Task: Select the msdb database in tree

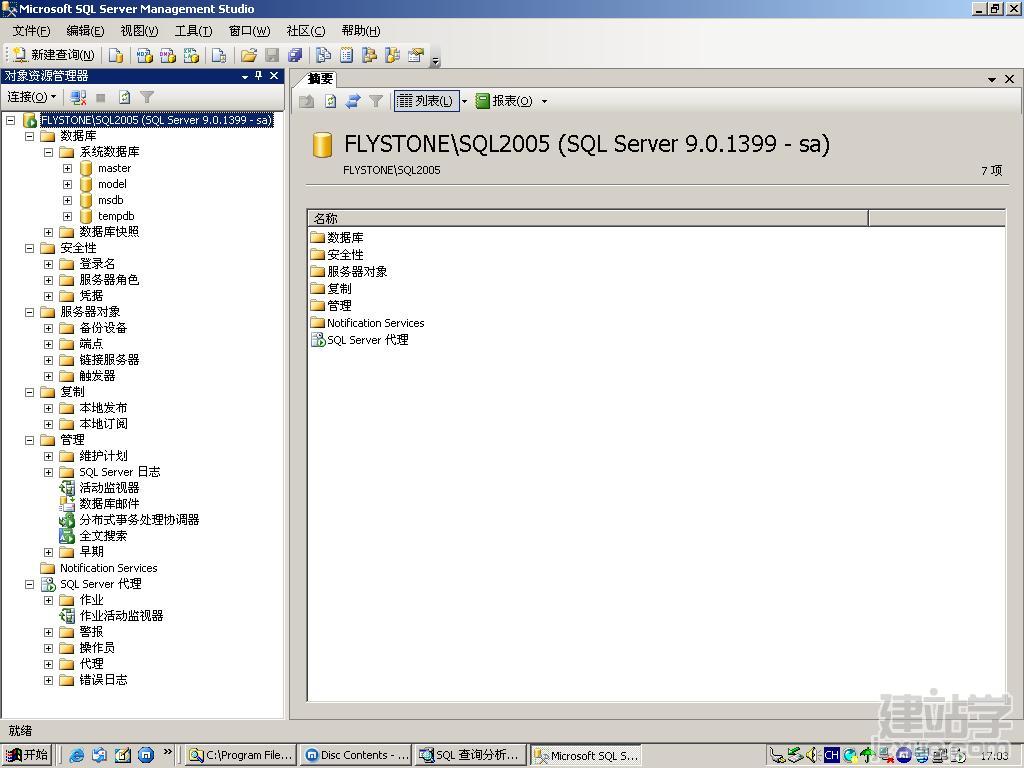Action: pos(110,200)
